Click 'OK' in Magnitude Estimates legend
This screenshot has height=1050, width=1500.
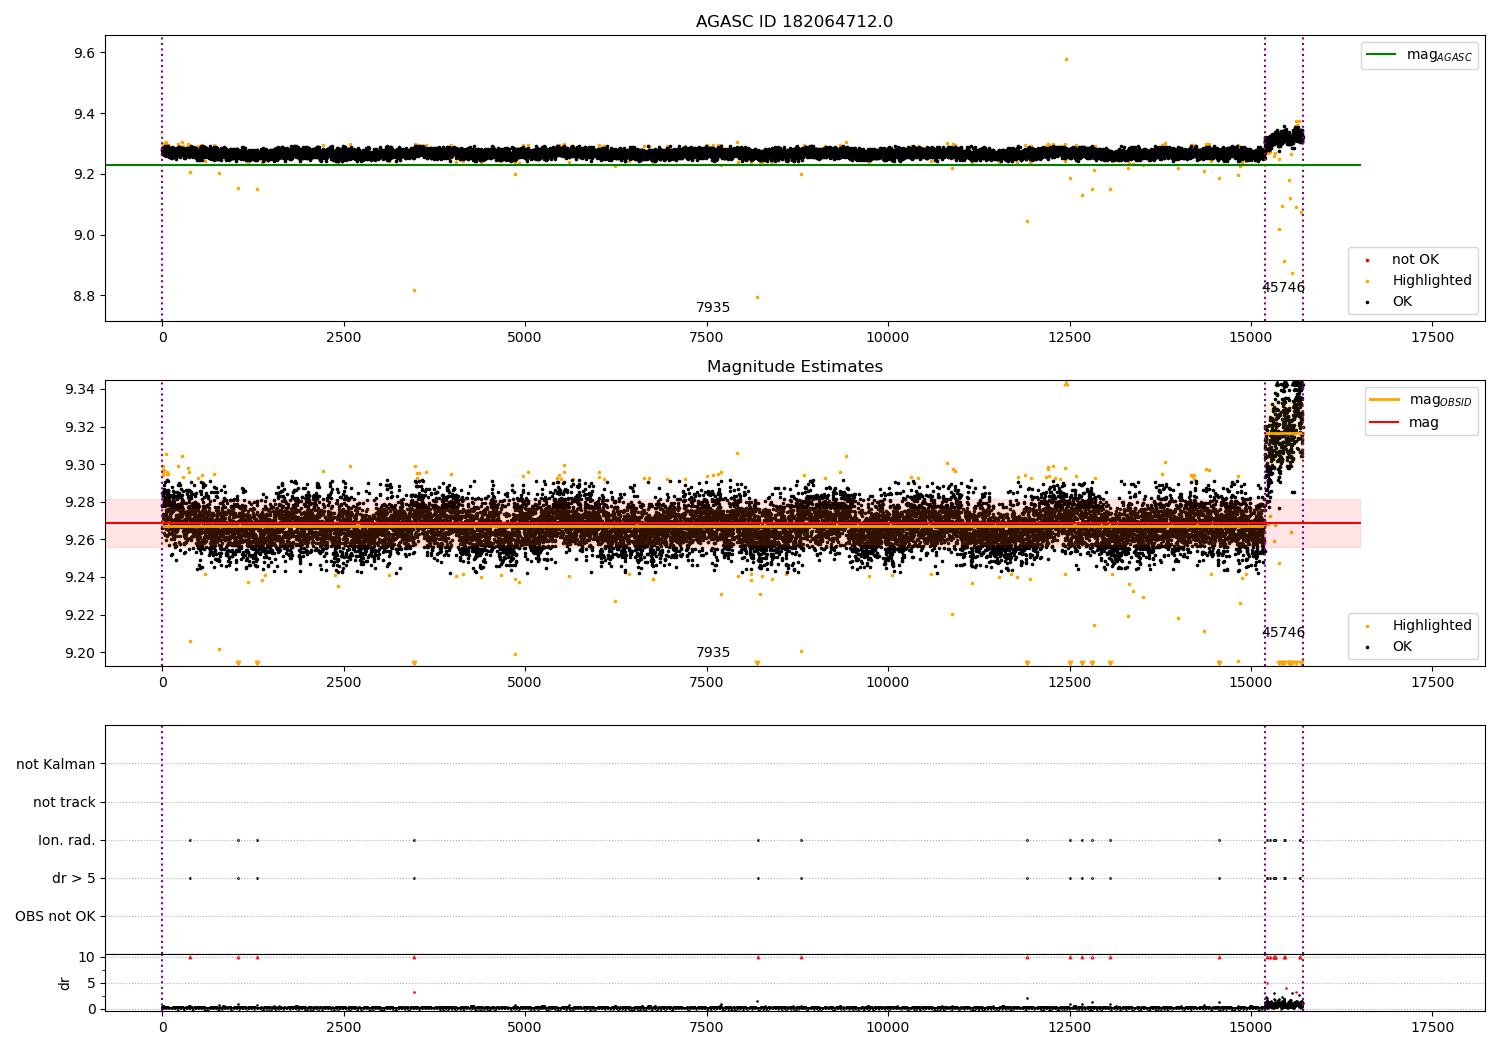point(1390,647)
